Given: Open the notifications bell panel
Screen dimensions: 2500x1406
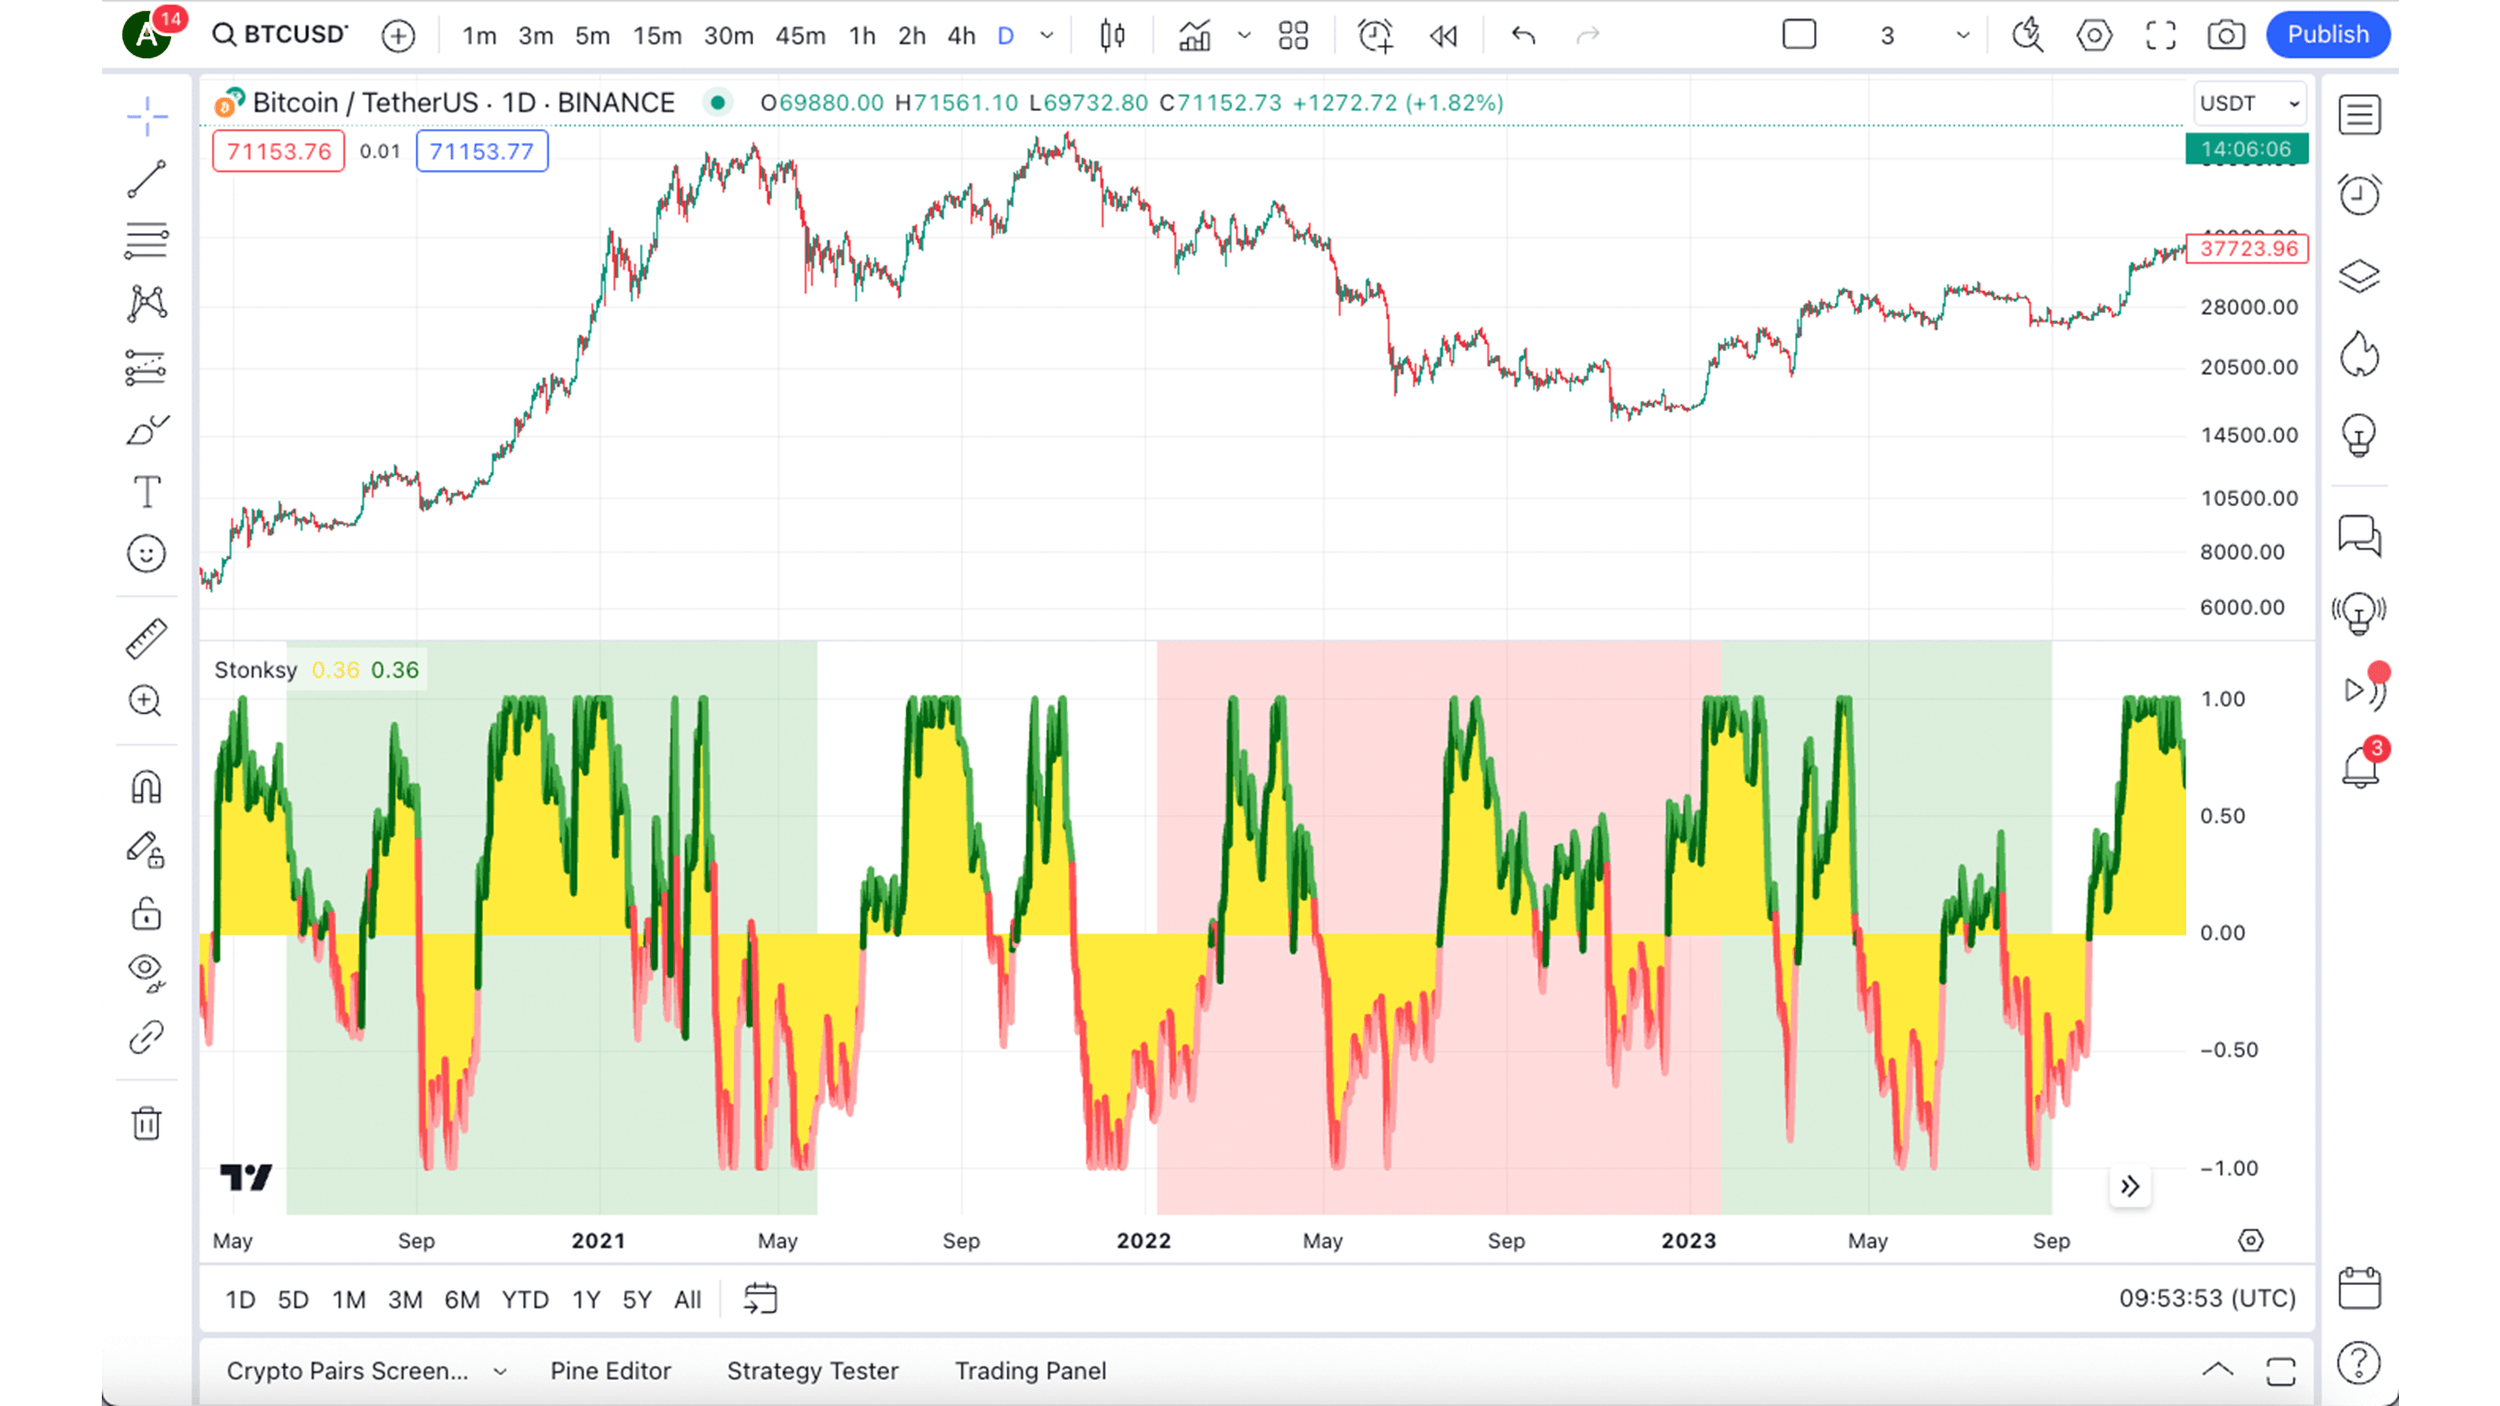Looking at the screenshot, I should pyautogui.click(x=2361, y=768).
